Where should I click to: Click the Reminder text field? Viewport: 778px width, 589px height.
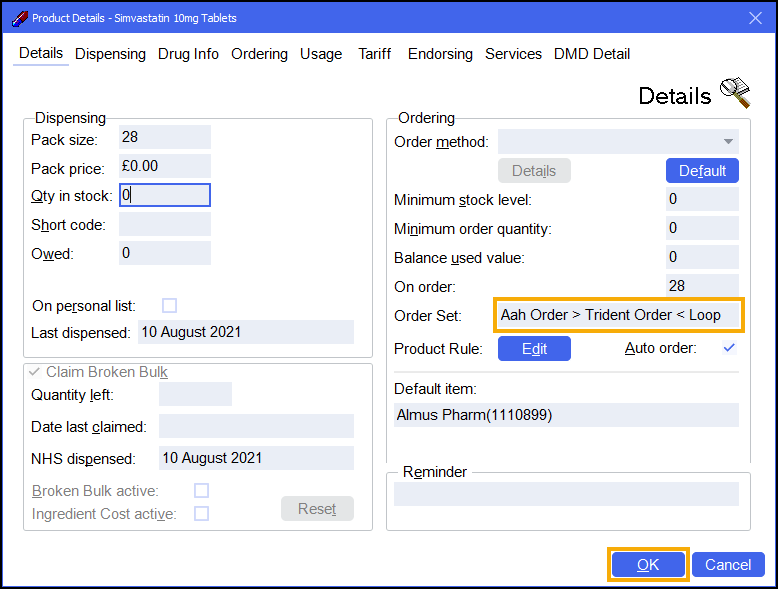click(x=566, y=494)
